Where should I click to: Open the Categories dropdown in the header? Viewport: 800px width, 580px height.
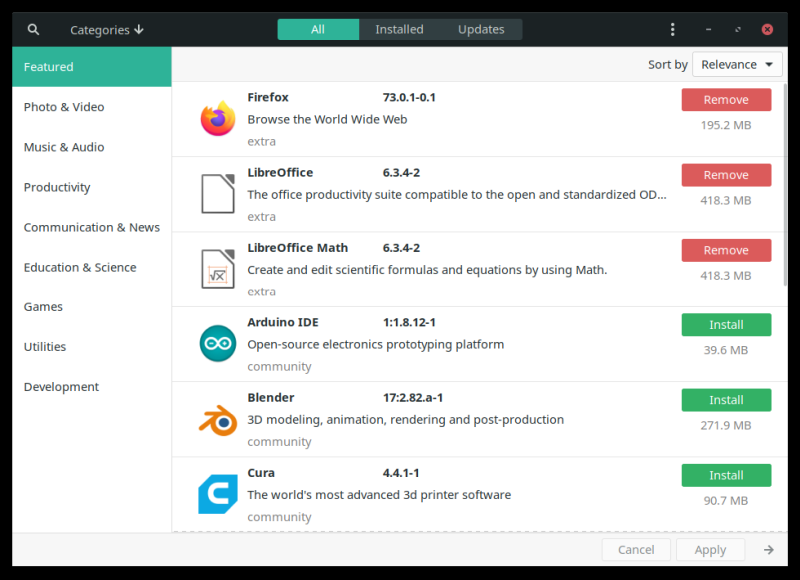[106, 29]
